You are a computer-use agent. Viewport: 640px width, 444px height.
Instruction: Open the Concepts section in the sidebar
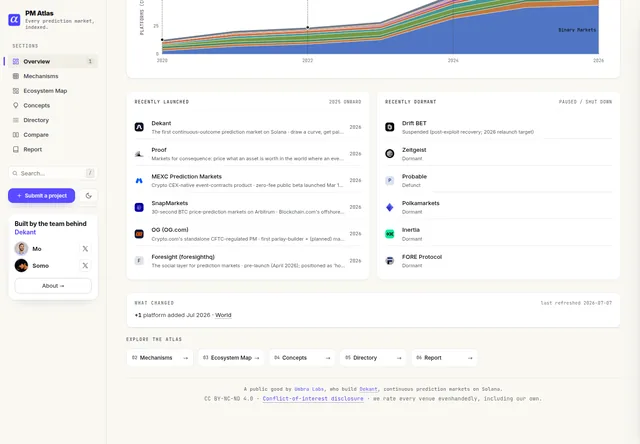click(53, 105)
